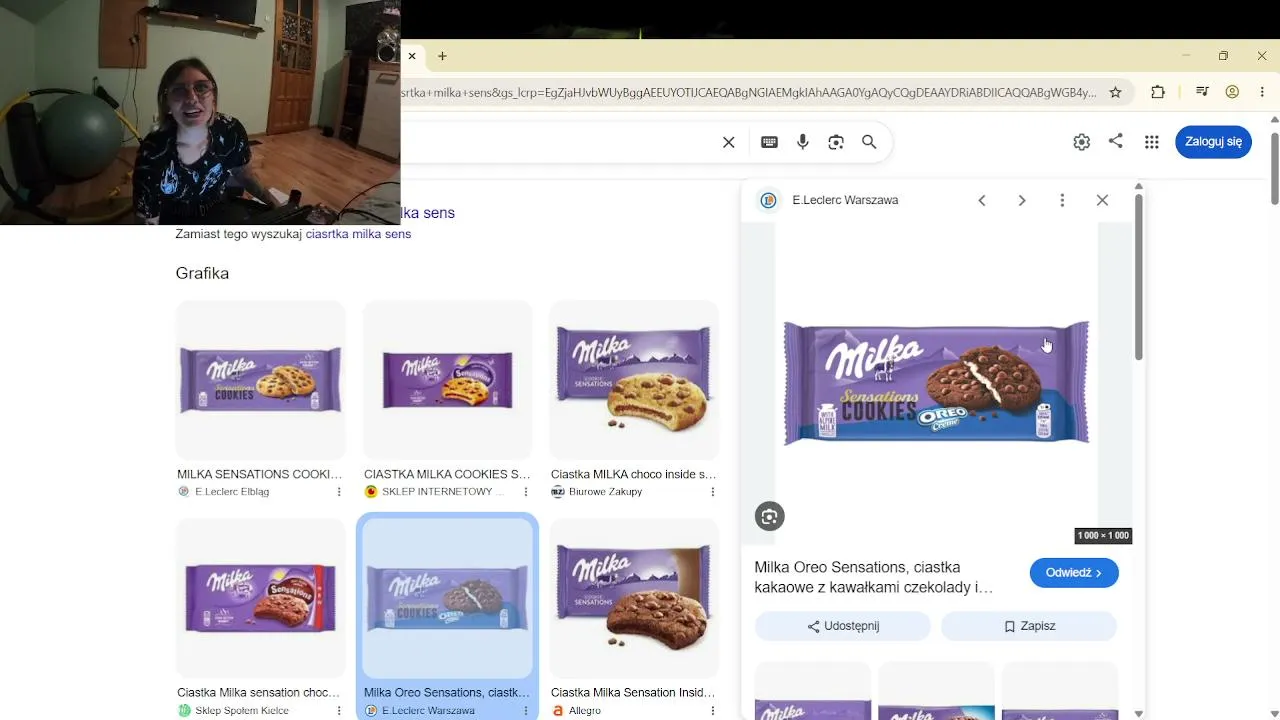
Task: Click the browser address bar URL
Action: 748,92
